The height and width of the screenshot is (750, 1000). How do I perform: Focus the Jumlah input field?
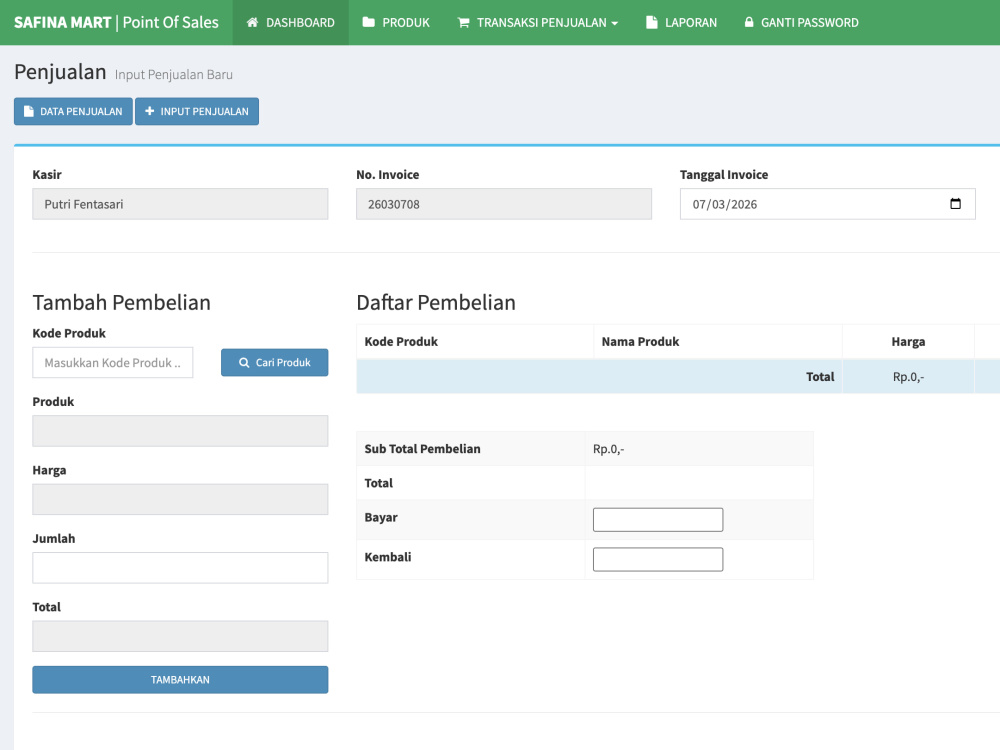click(180, 568)
